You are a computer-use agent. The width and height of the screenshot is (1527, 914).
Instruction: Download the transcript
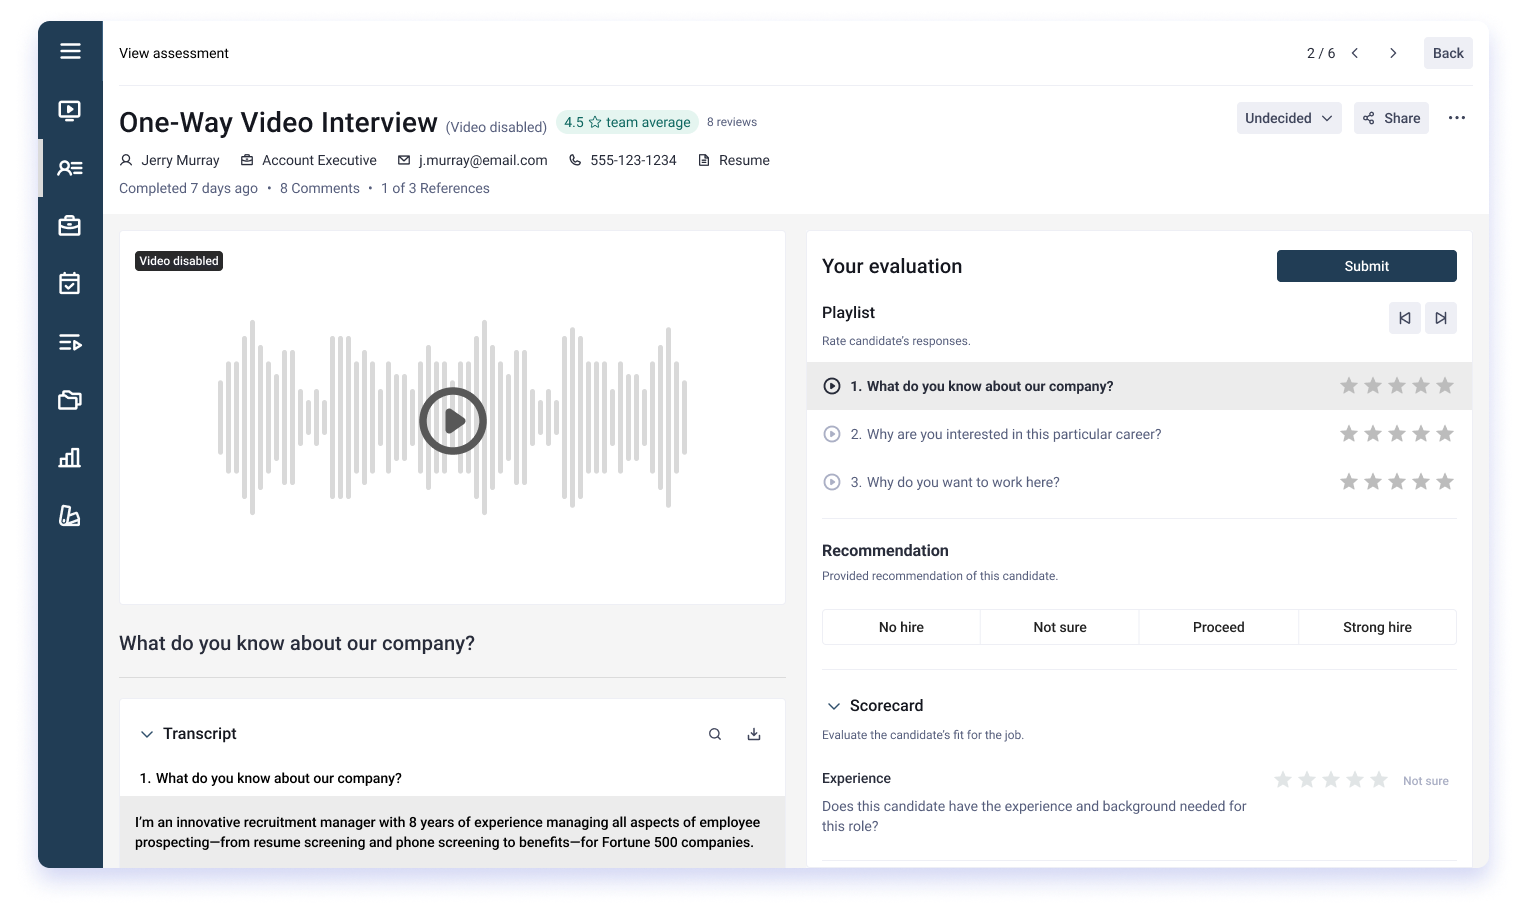[x=754, y=734]
